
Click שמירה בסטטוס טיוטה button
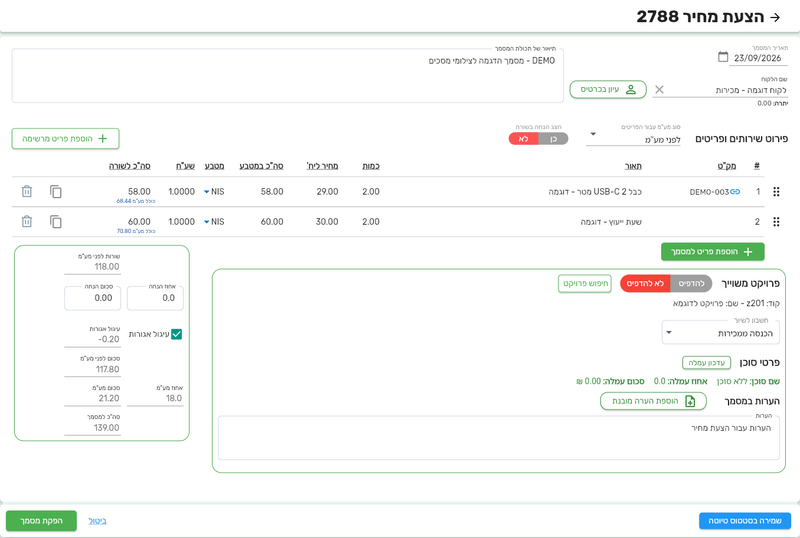coord(745,521)
